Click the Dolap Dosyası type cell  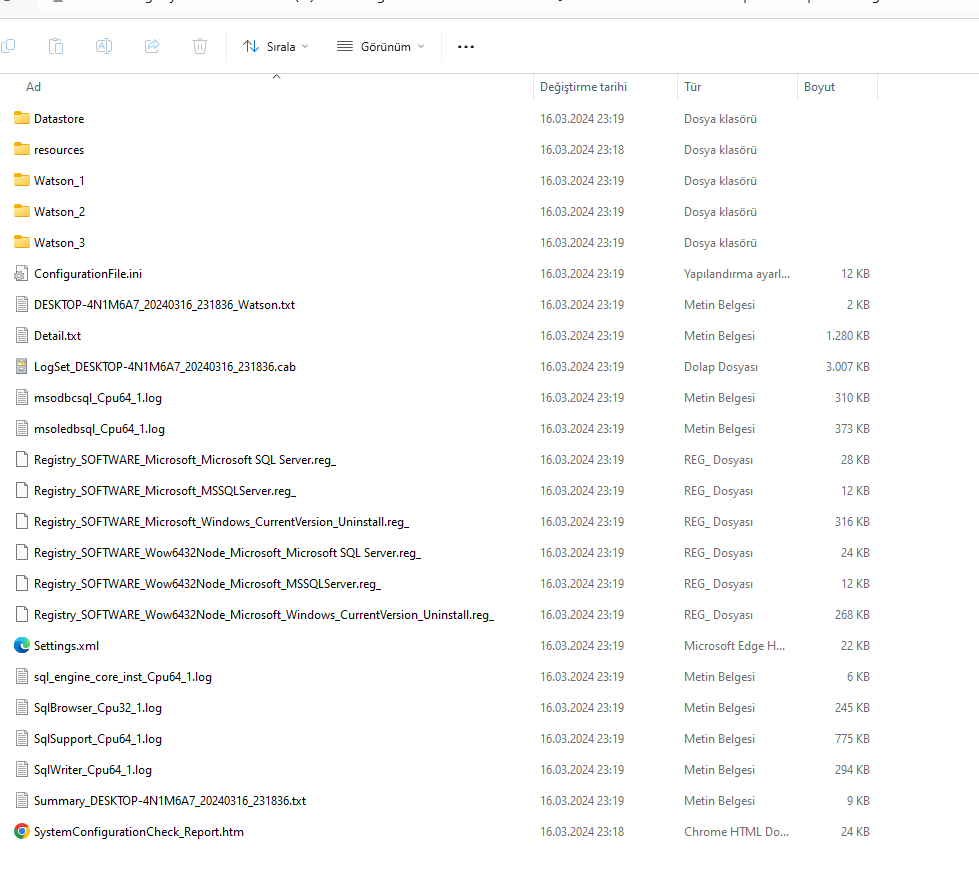tap(721, 367)
